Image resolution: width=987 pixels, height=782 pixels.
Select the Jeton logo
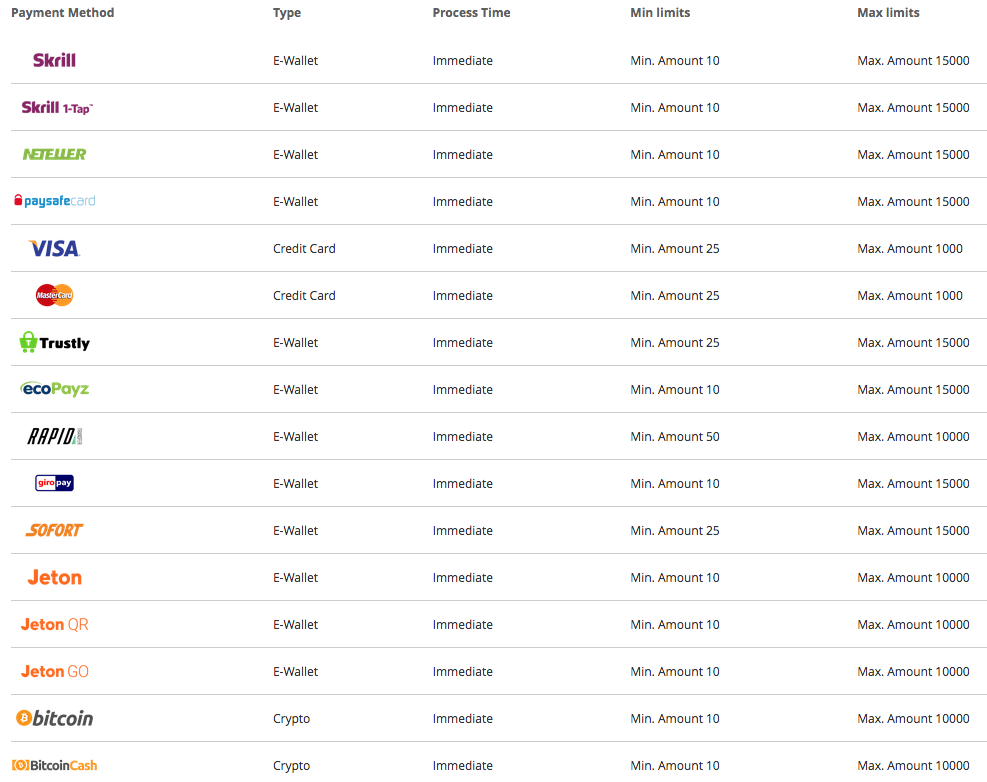coord(54,577)
